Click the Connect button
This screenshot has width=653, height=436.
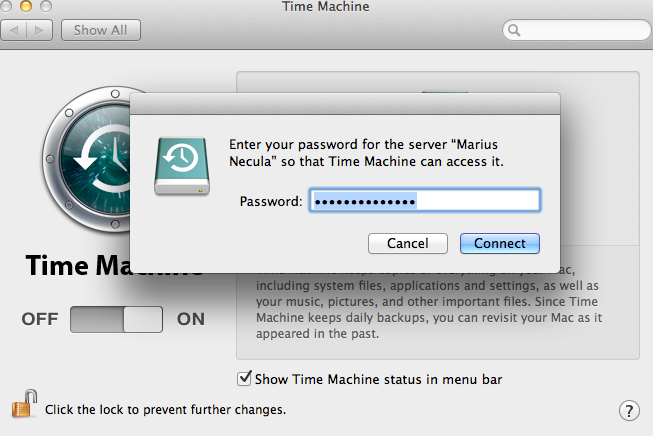(500, 243)
